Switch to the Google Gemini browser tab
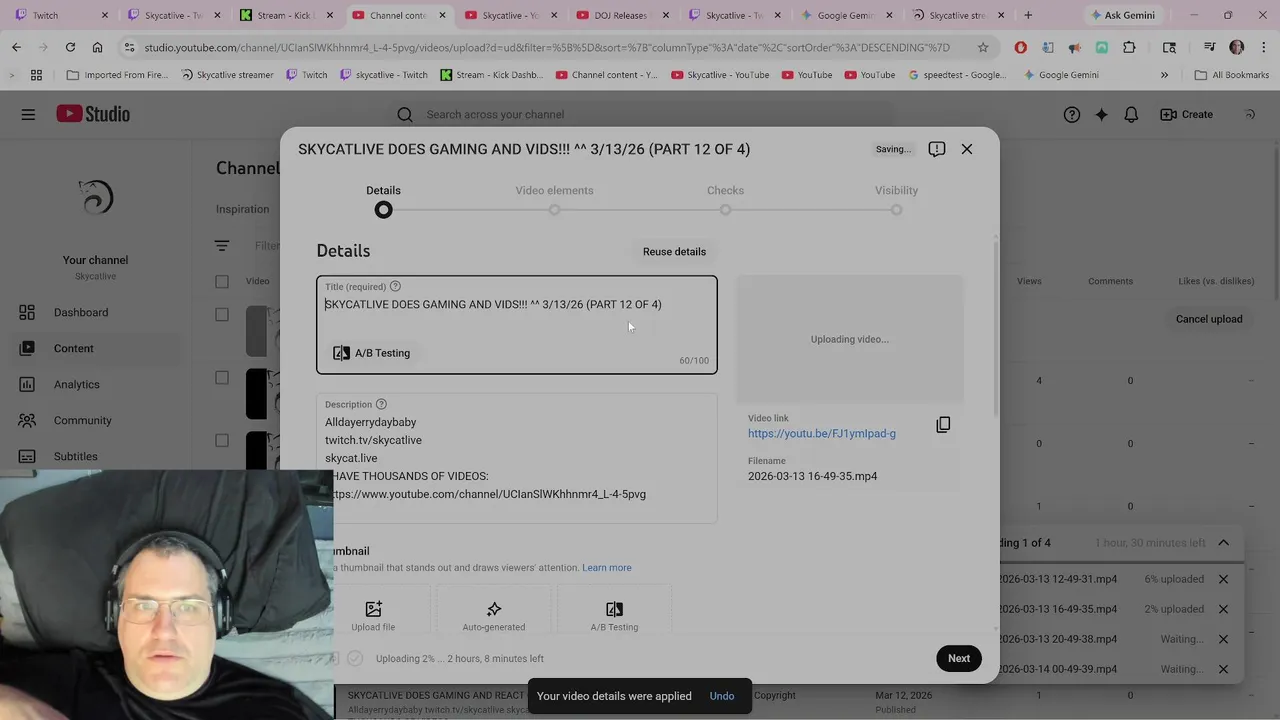The height and width of the screenshot is (720, 1280). point(846,15)
